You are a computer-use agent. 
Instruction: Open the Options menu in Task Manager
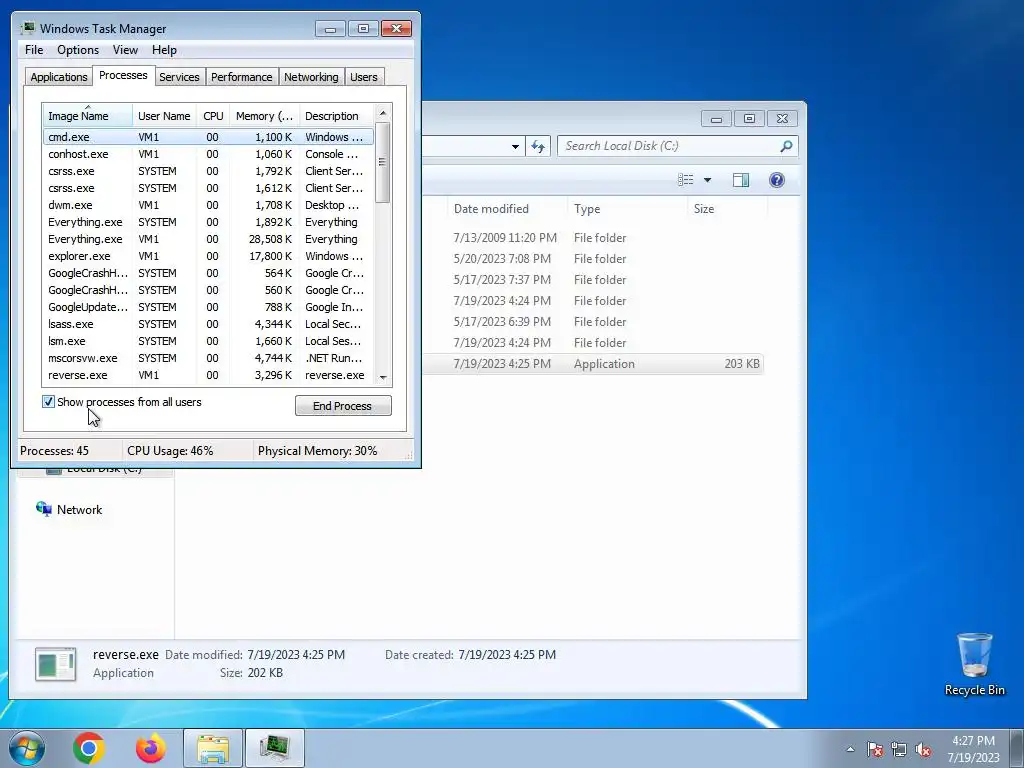[x=78, y=50]
